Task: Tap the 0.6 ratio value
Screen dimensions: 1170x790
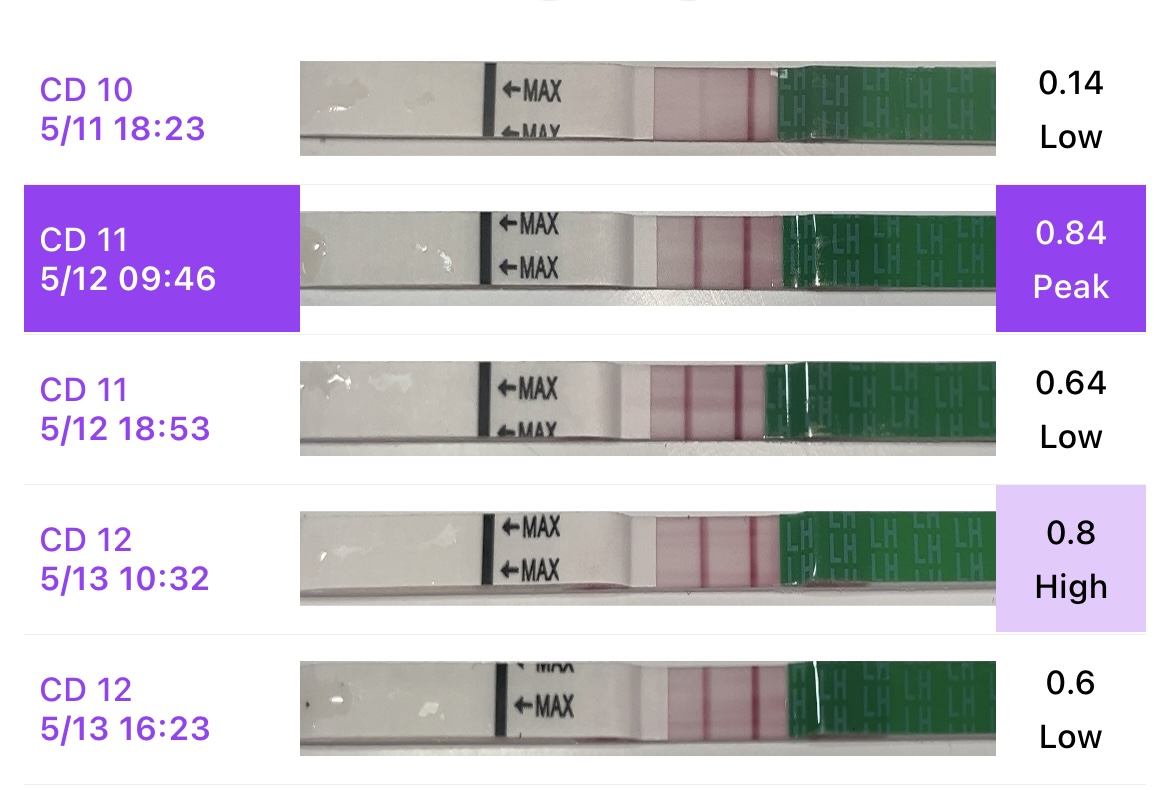Action: pos(1071,683)
